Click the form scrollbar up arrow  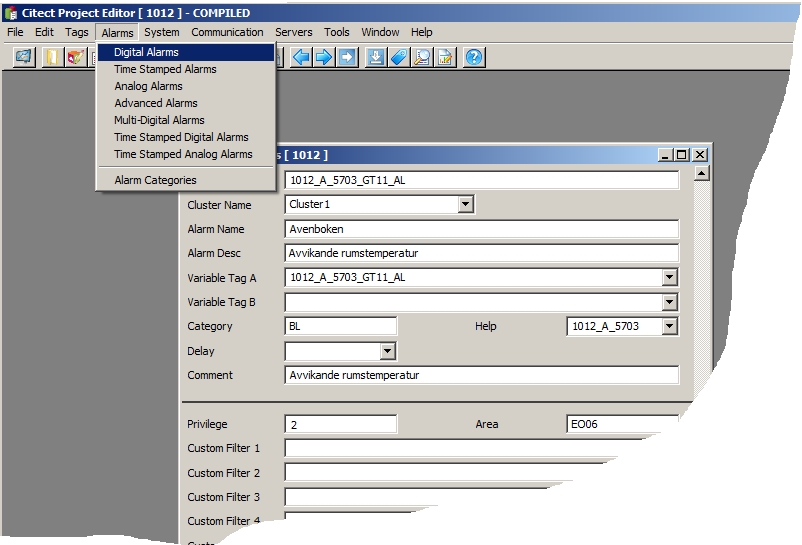702,174
